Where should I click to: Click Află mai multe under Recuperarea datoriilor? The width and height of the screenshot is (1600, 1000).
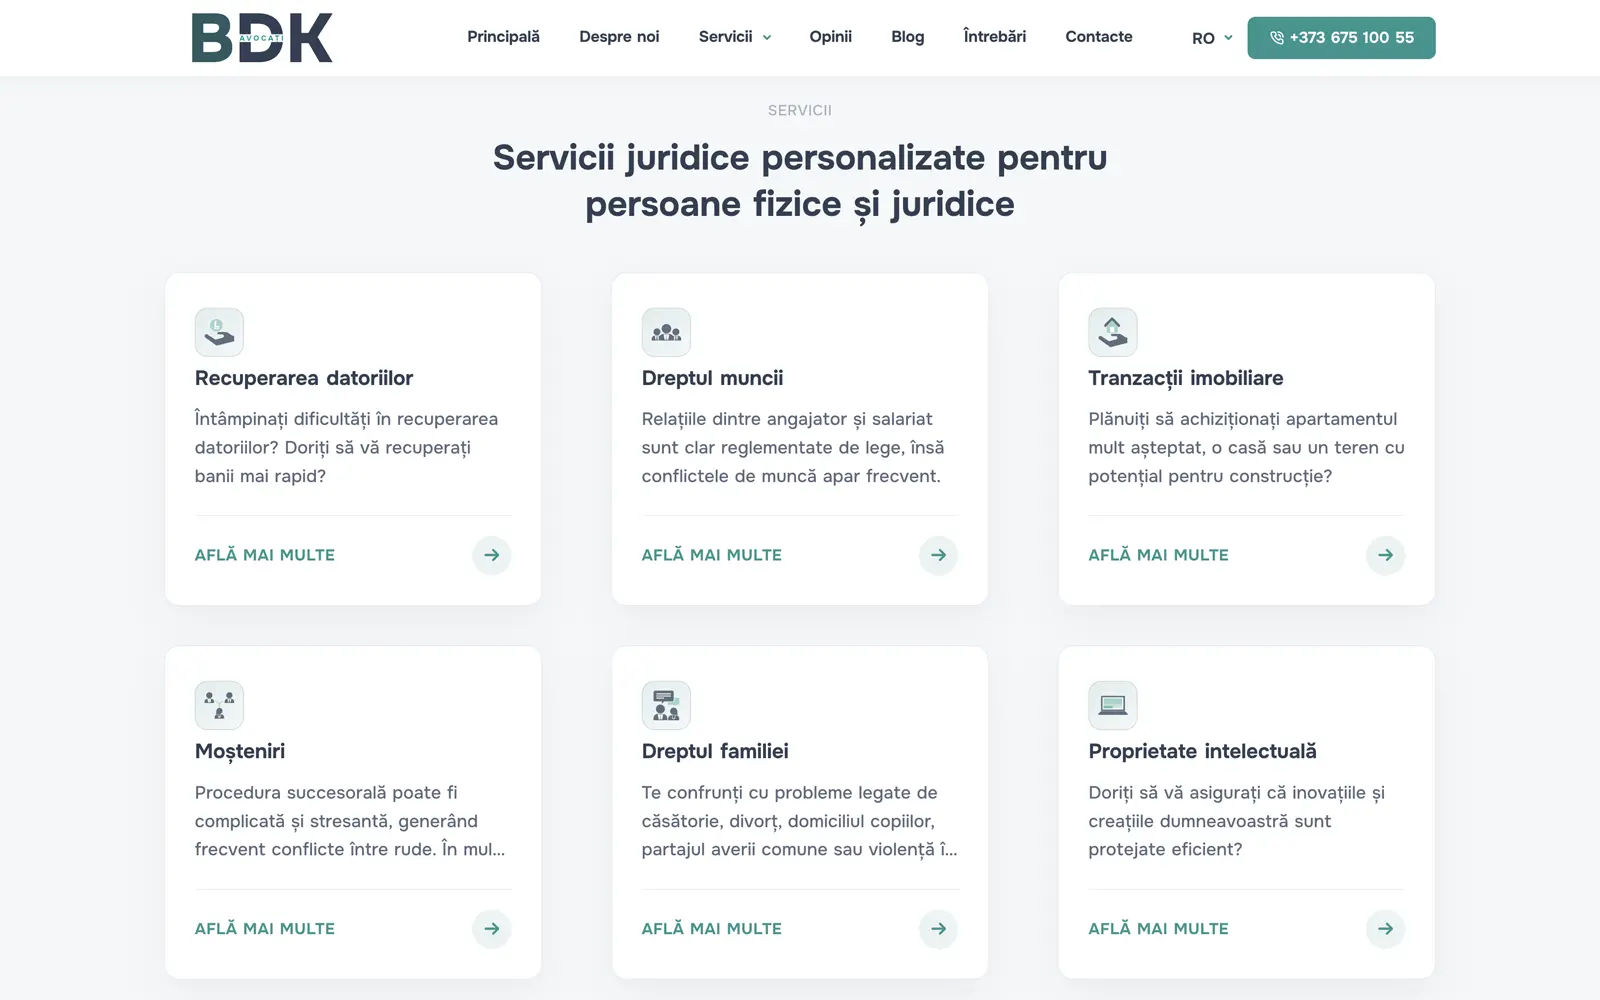[265, 555]
